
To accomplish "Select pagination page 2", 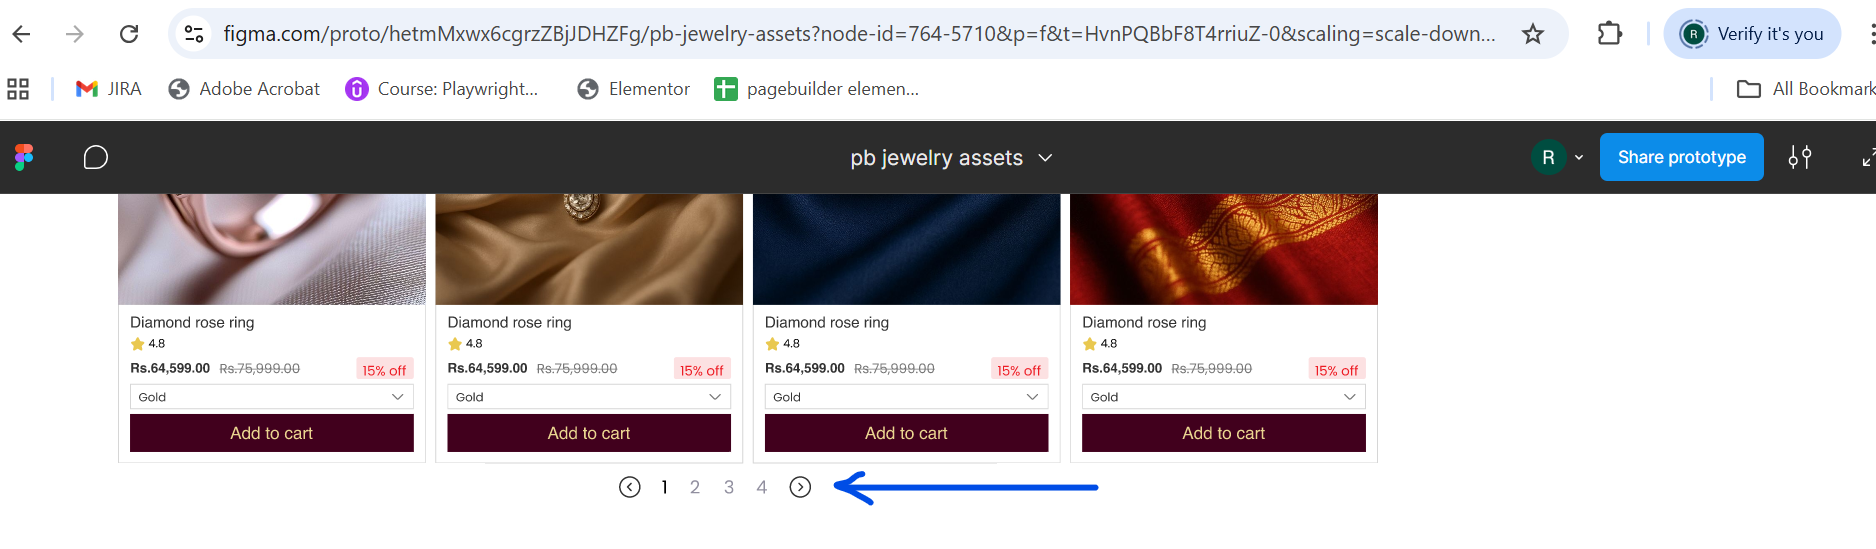I will (x=695, y=487).
